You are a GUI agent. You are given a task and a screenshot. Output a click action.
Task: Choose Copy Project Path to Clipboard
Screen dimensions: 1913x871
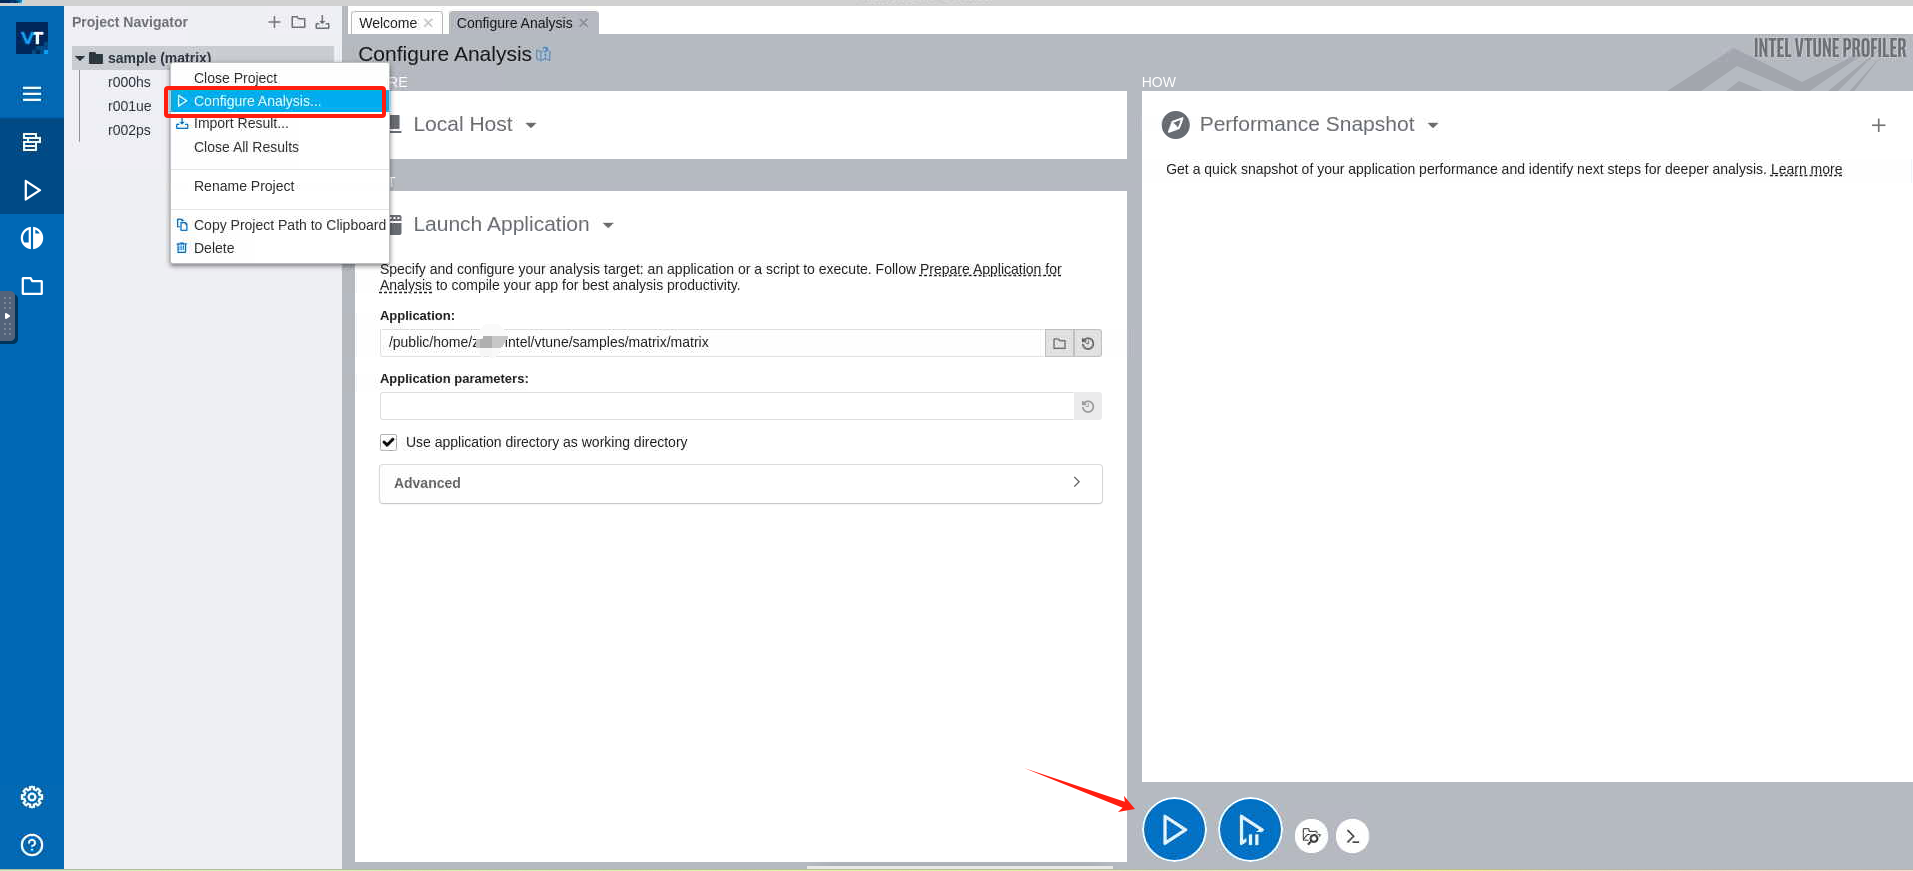(279, 225)
